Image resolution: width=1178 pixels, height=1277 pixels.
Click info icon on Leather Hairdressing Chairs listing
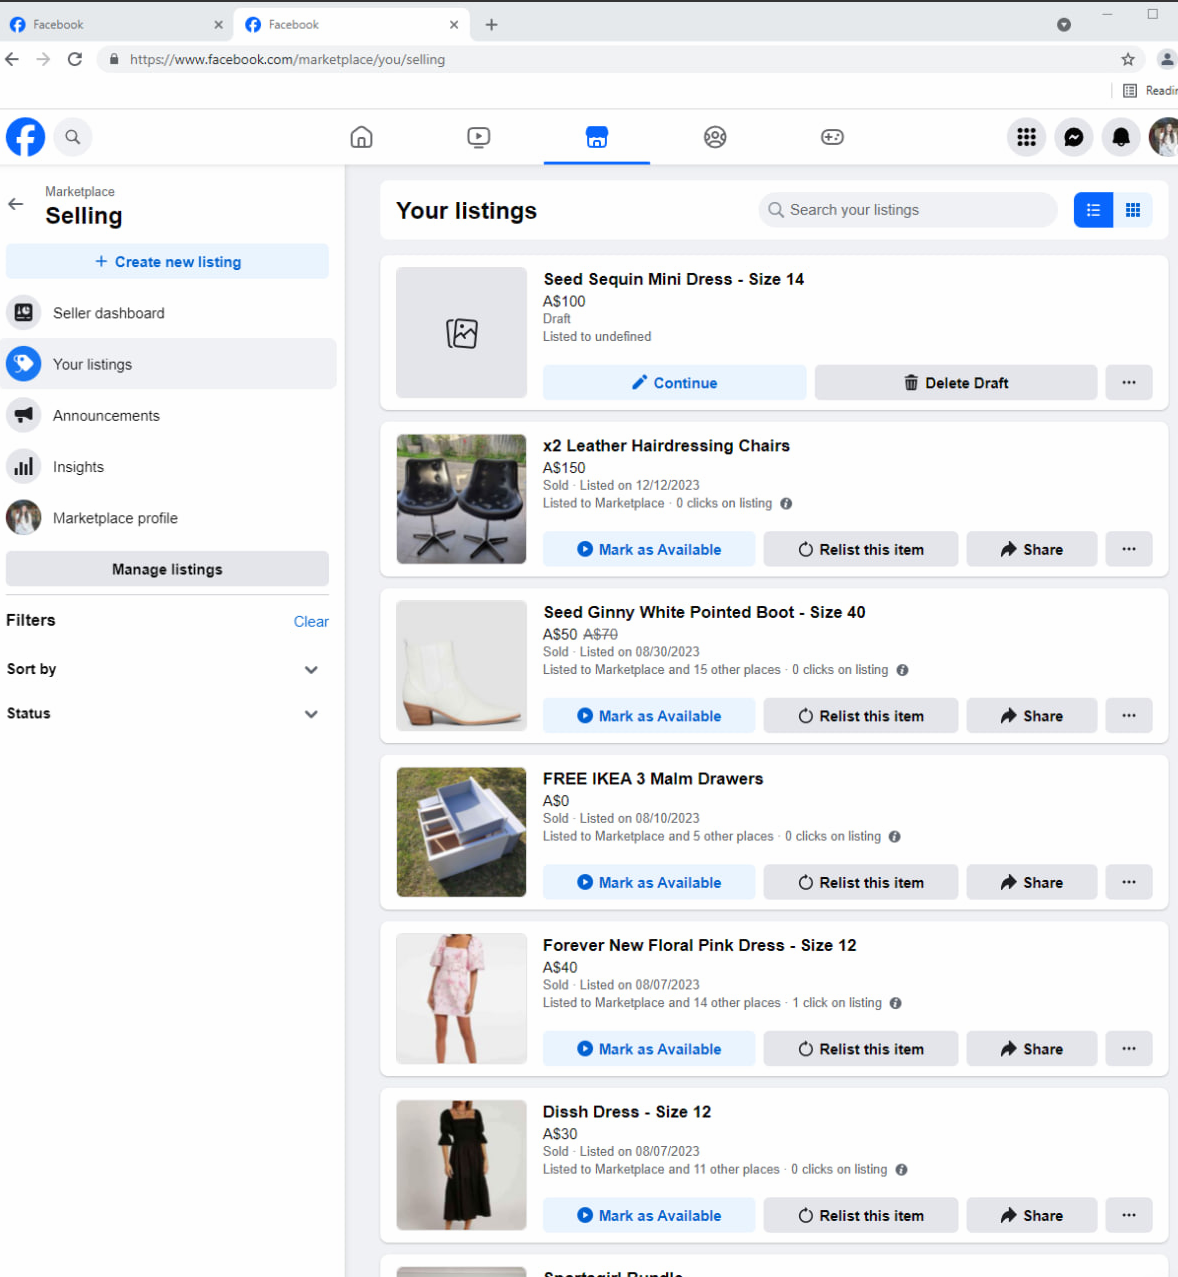coord(786,504)
